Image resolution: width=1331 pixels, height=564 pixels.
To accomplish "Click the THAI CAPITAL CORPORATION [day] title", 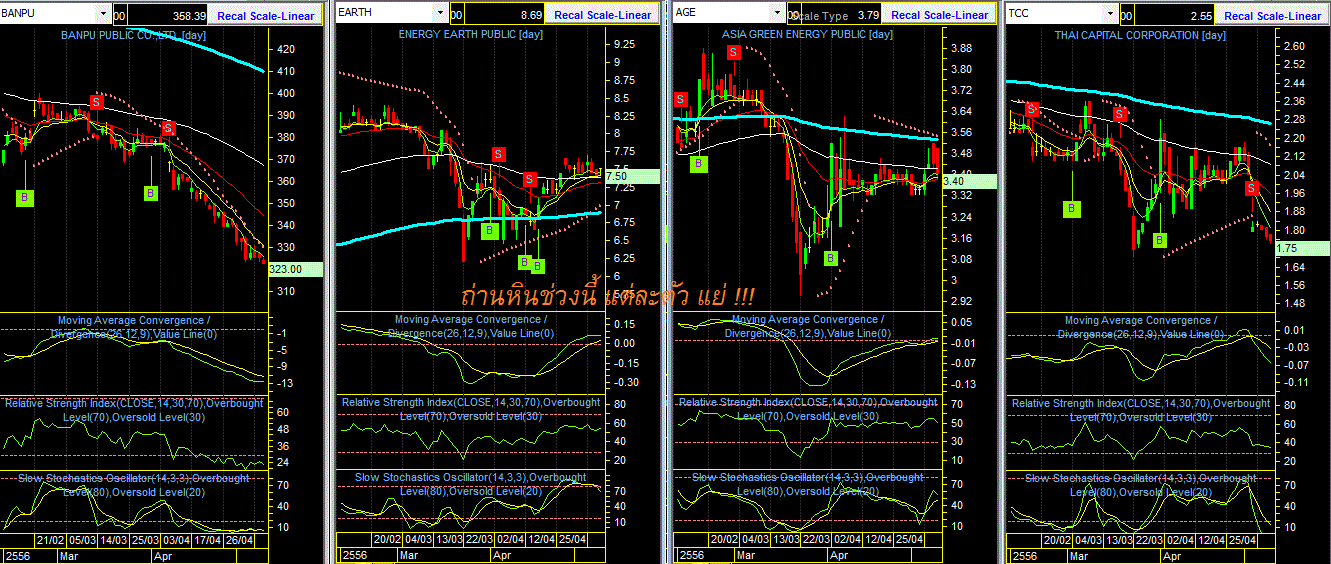I will click(1140, 35).
